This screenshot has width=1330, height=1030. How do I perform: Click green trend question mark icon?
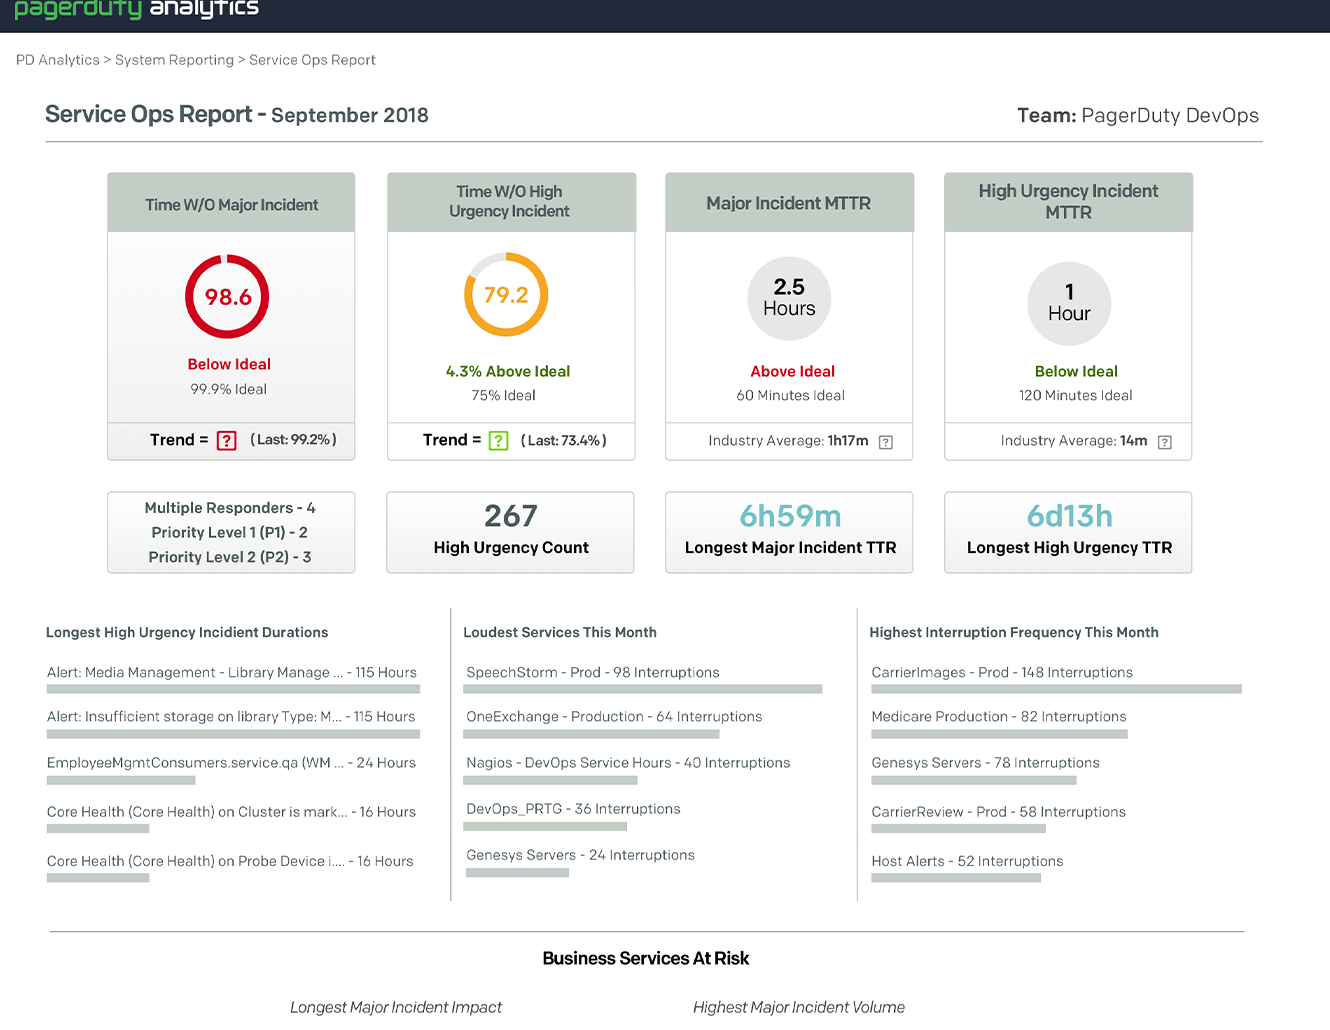498,441
